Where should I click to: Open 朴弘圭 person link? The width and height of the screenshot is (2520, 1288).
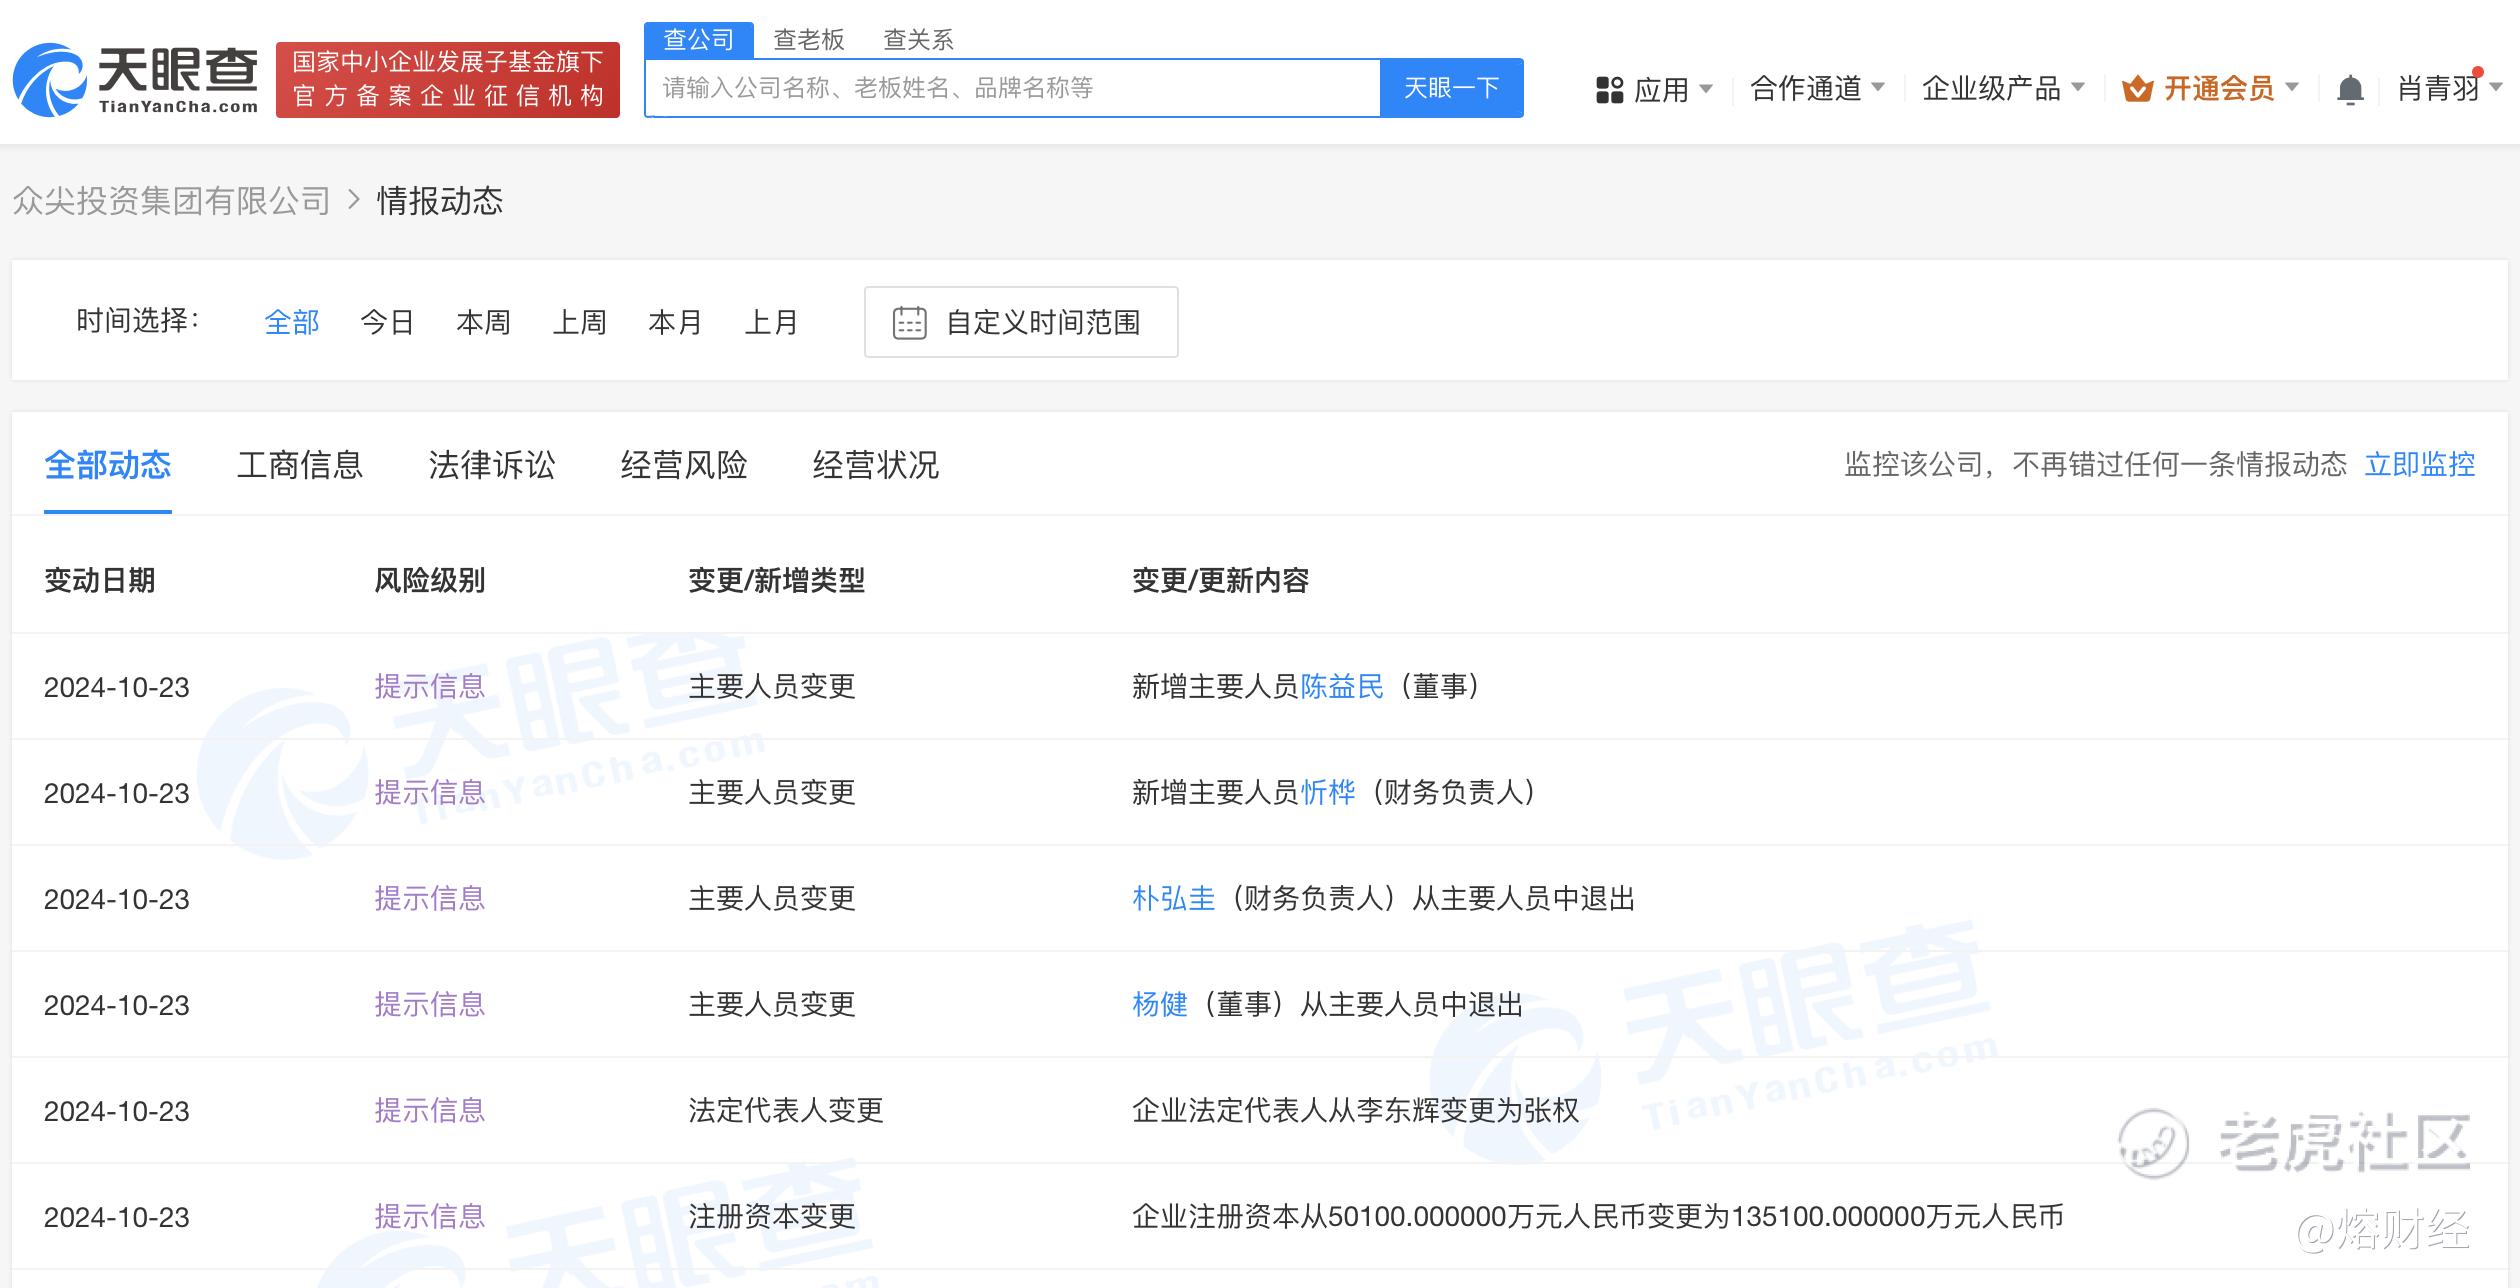[1174, 898]
